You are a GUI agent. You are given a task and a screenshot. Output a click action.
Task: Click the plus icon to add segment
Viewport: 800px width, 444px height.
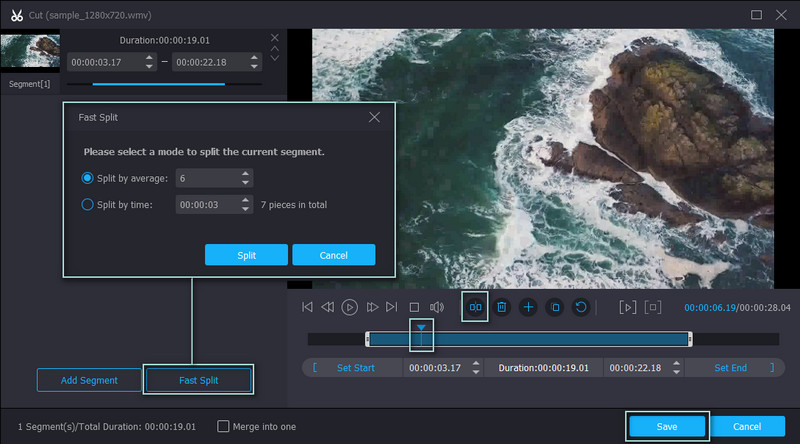(x=528, y=307)
